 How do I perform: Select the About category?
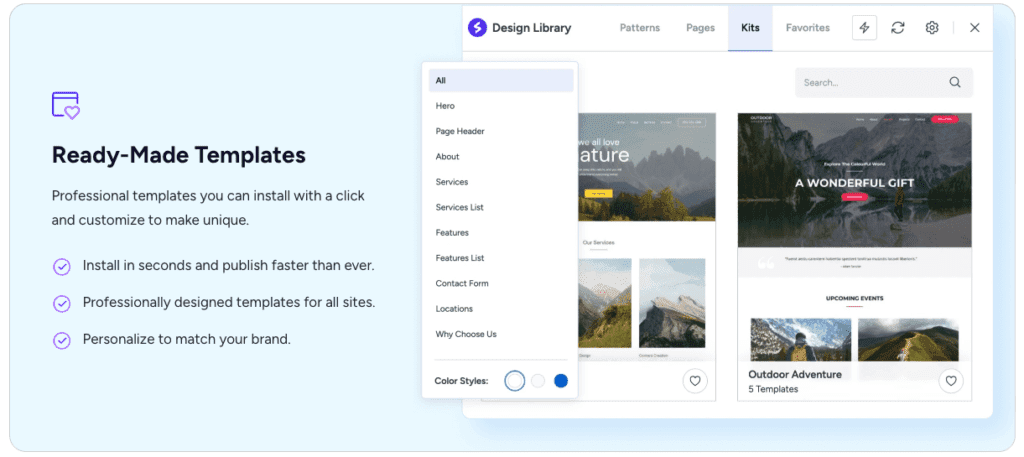coord(447,157)
